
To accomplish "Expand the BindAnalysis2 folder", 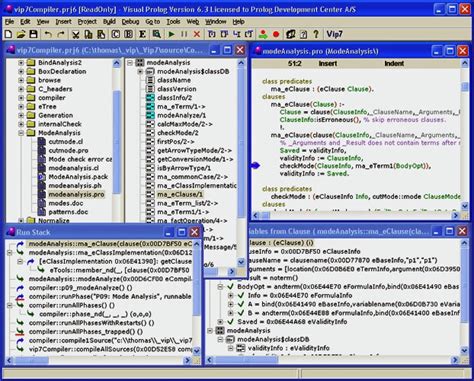I will coord(21,63).
